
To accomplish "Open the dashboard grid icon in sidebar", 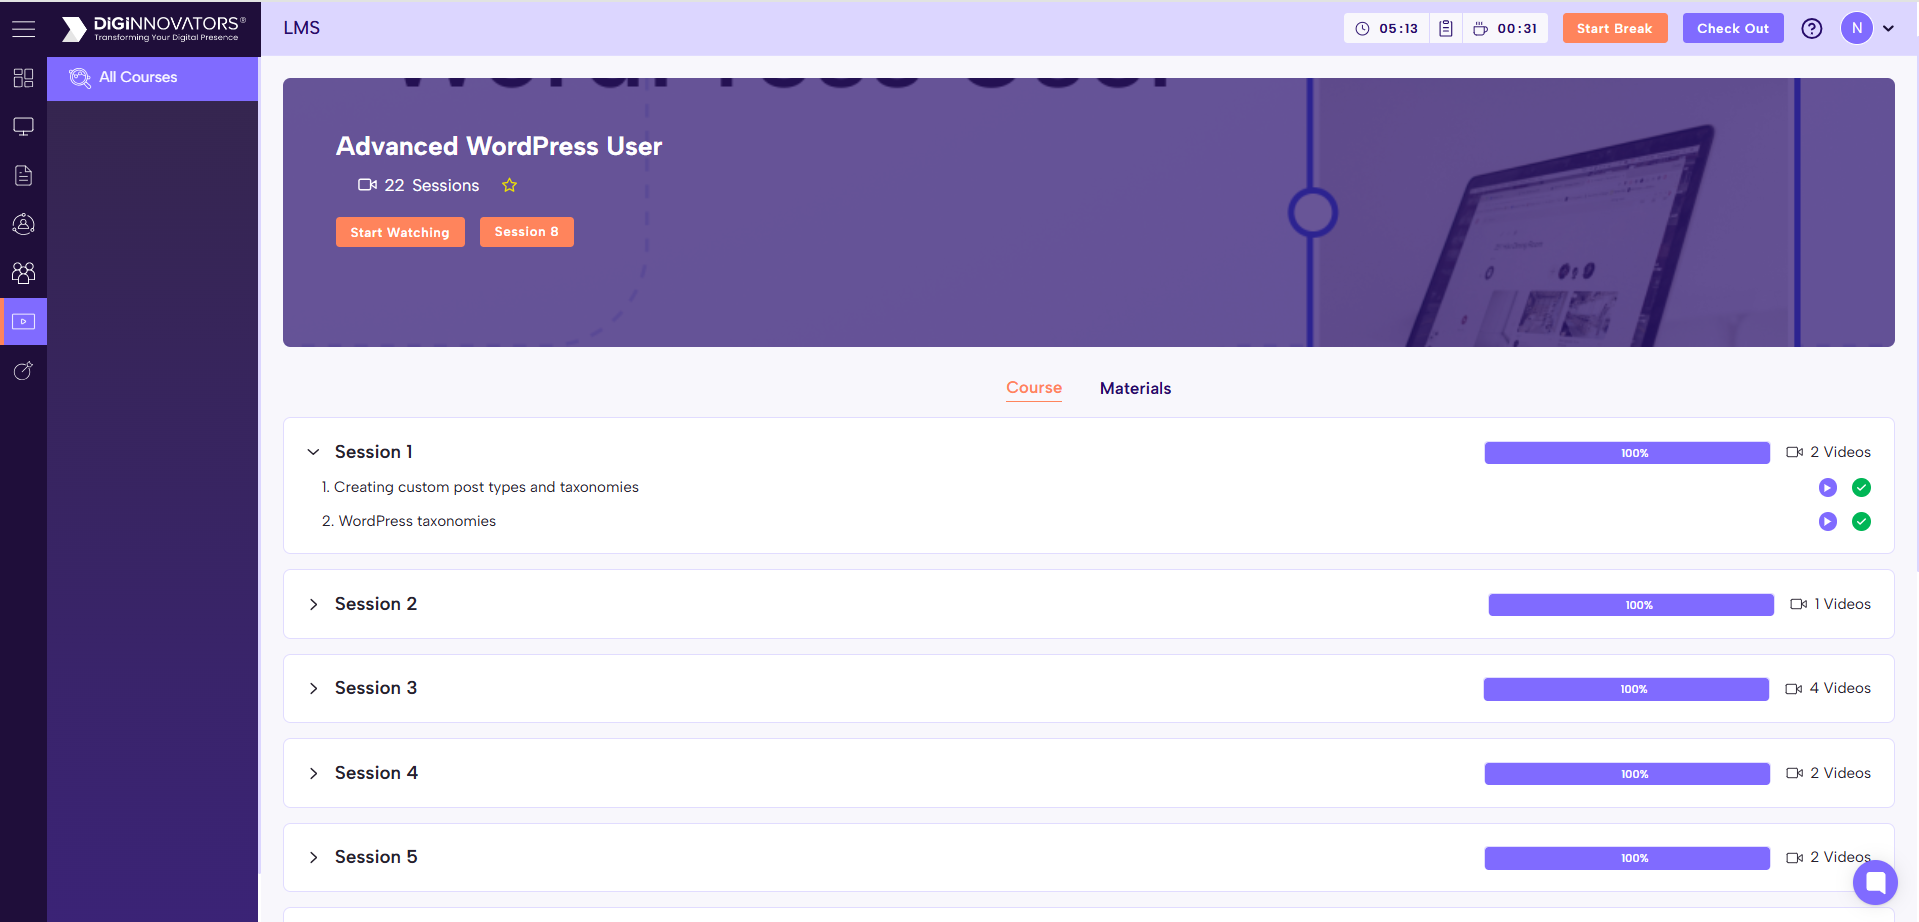I will pyautogui.click(x=23, y=78).
